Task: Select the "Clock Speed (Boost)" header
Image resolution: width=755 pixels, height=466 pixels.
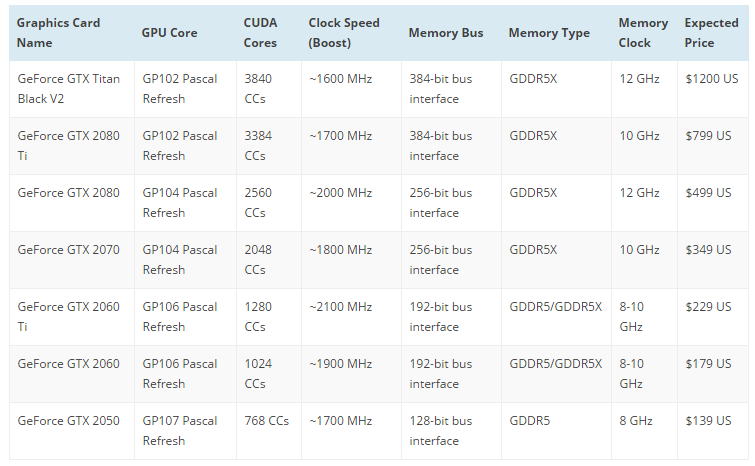Action: pos(344,33)
